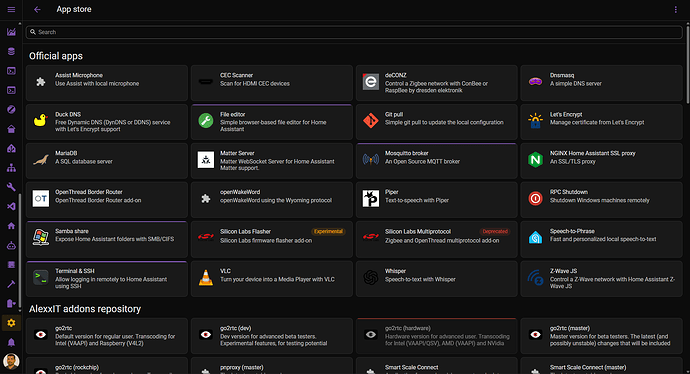Open the database stack icon in the sidebar
The height and width of the screenshot is (374, 690).
coord(11,51)
